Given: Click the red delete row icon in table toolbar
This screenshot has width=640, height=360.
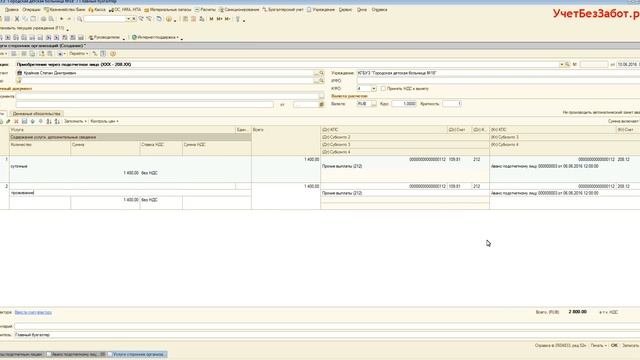Looking at the screenshot, I should pos(16,121).
